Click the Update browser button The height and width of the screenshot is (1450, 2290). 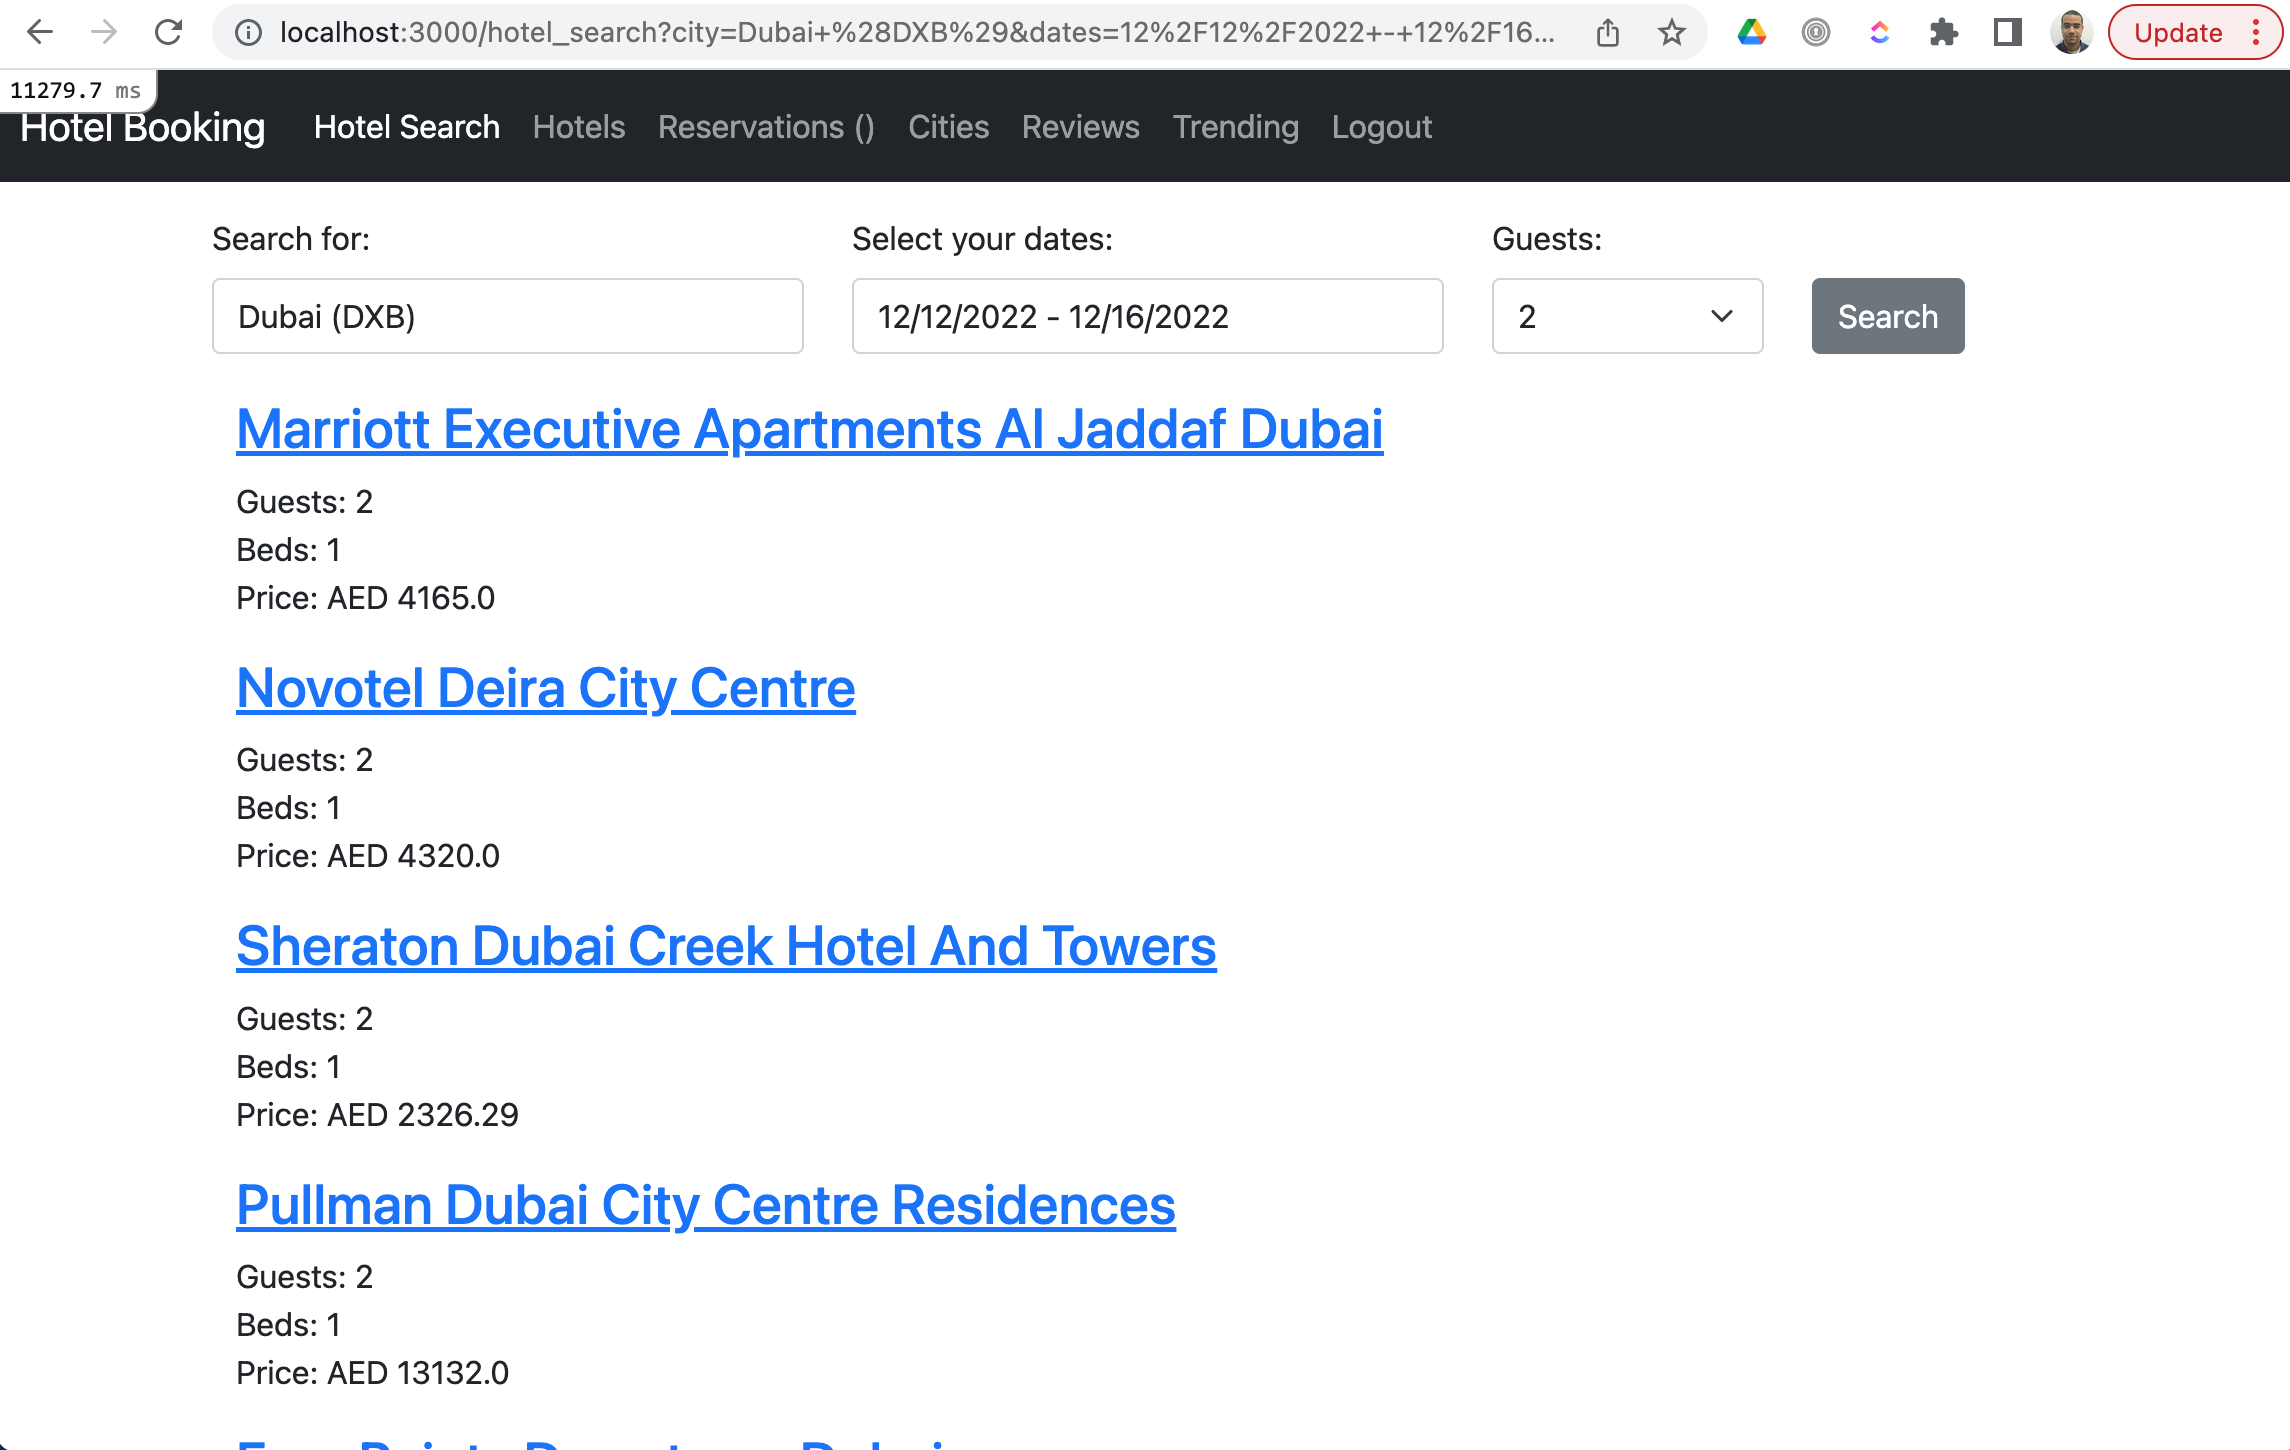pos(2177,32)
